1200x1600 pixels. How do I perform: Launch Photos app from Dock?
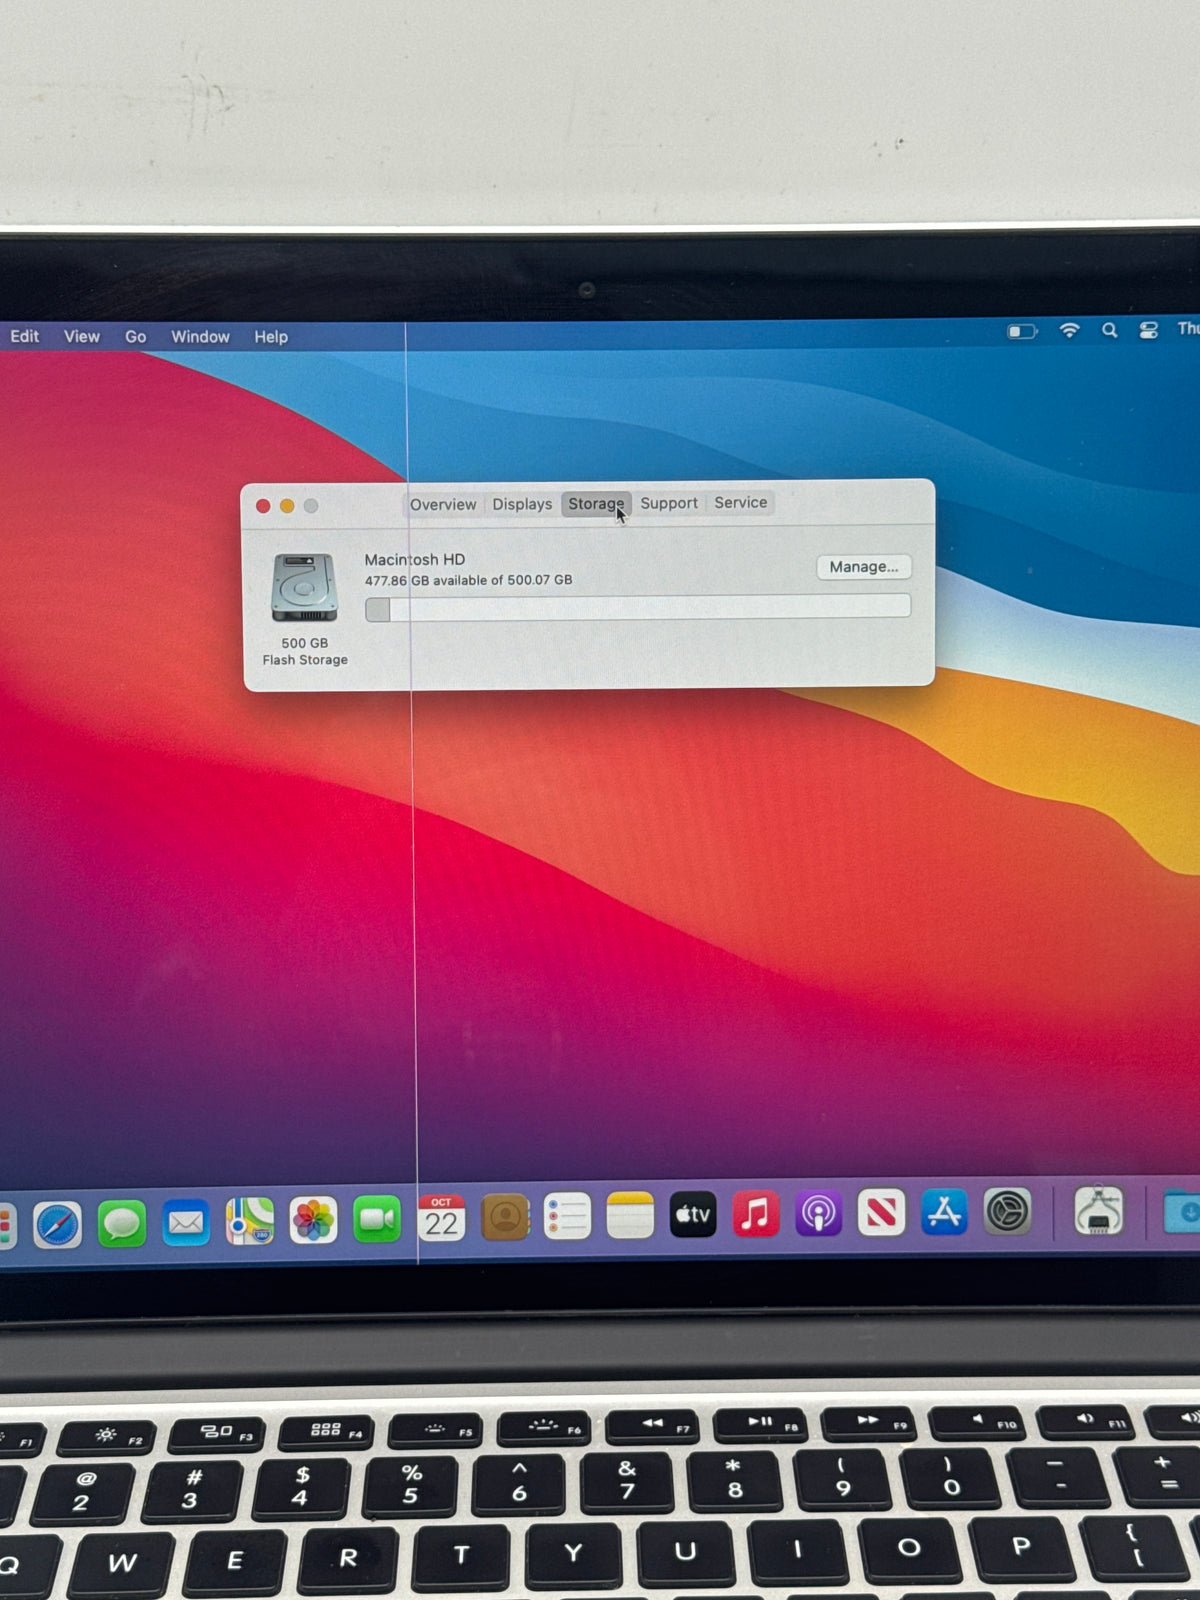pos(313,1221)
